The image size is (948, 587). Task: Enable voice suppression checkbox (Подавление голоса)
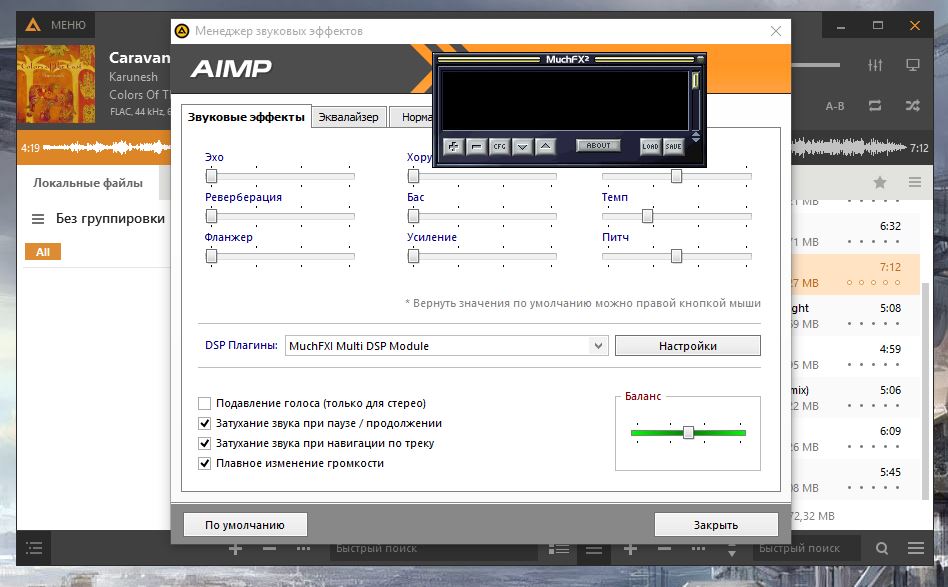coord(205,403)
